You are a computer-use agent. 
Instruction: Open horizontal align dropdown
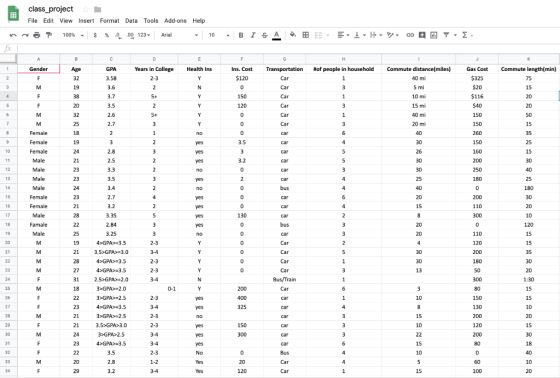(343, 35)
